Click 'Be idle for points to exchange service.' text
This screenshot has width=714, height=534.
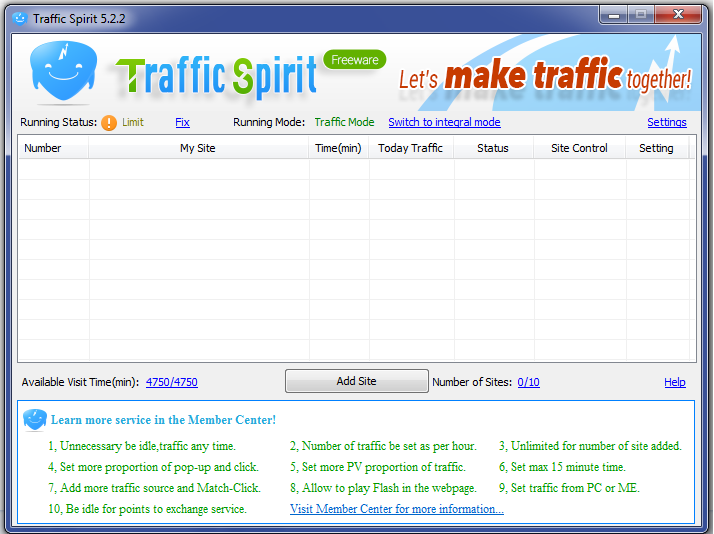pos(156,509)
